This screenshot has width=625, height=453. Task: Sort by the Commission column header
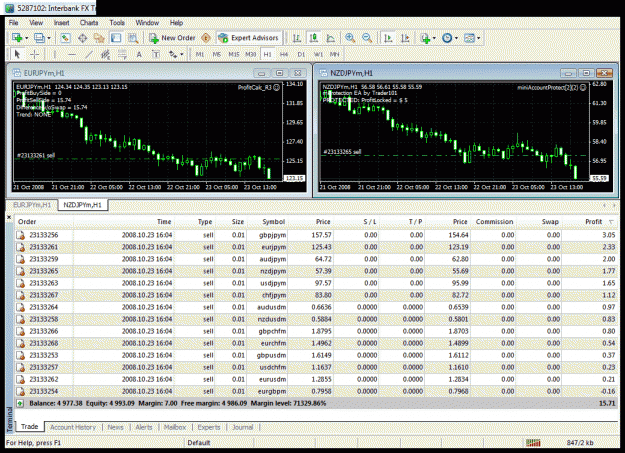(494, 222)
